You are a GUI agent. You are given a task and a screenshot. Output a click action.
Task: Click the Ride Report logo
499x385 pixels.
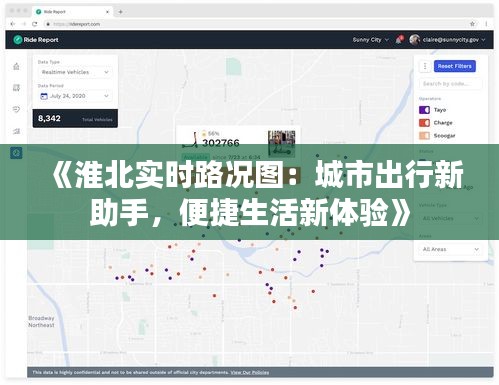36,40
